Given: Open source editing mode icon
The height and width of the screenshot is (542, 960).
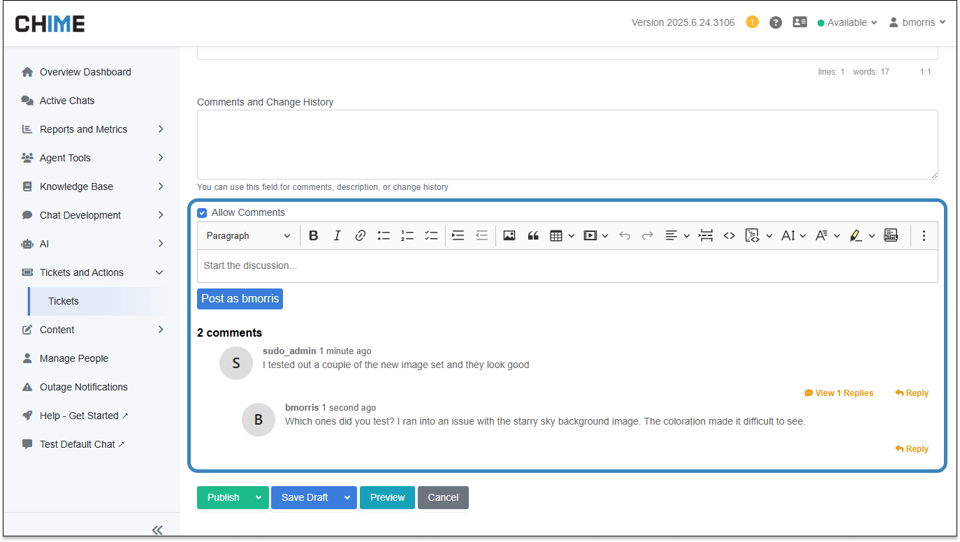Looking at the screenshot, I should coord(891,236).
